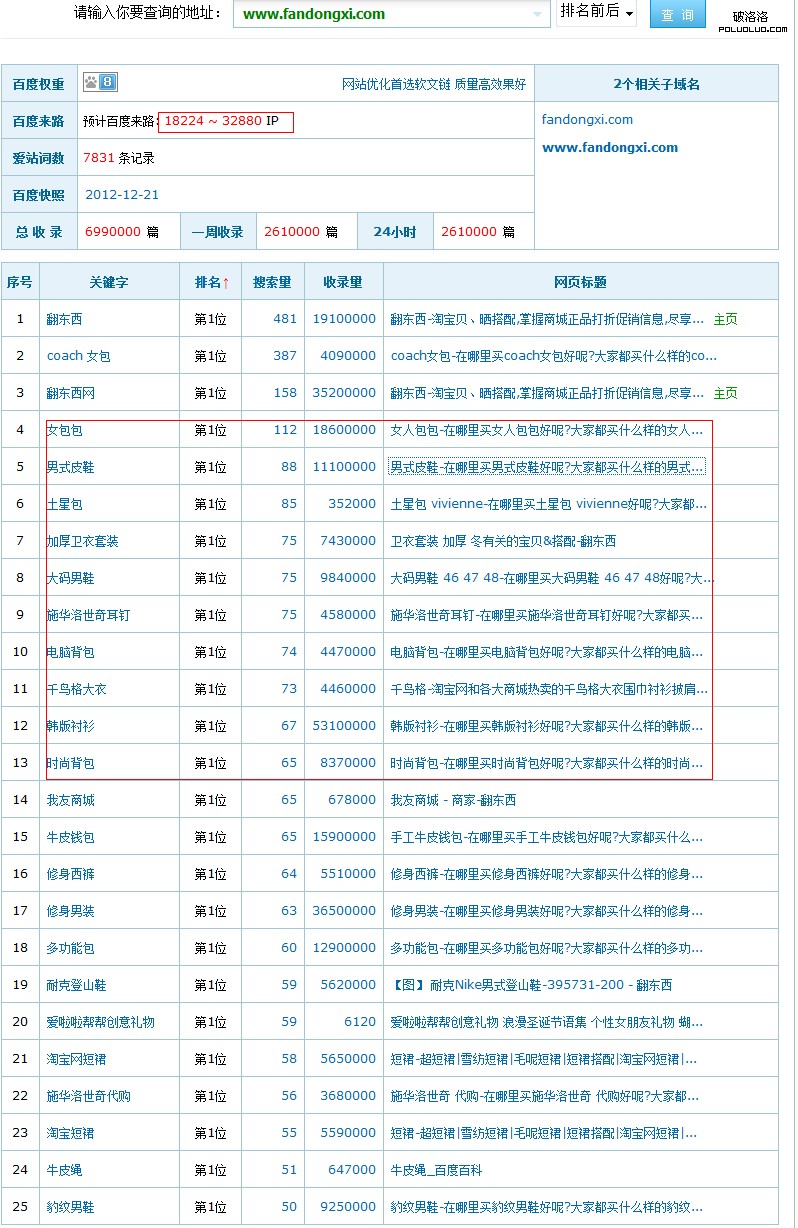Open keyword 施华洛世奇代购
This screenshot has width=798, height=1228.
(88, 1096)
